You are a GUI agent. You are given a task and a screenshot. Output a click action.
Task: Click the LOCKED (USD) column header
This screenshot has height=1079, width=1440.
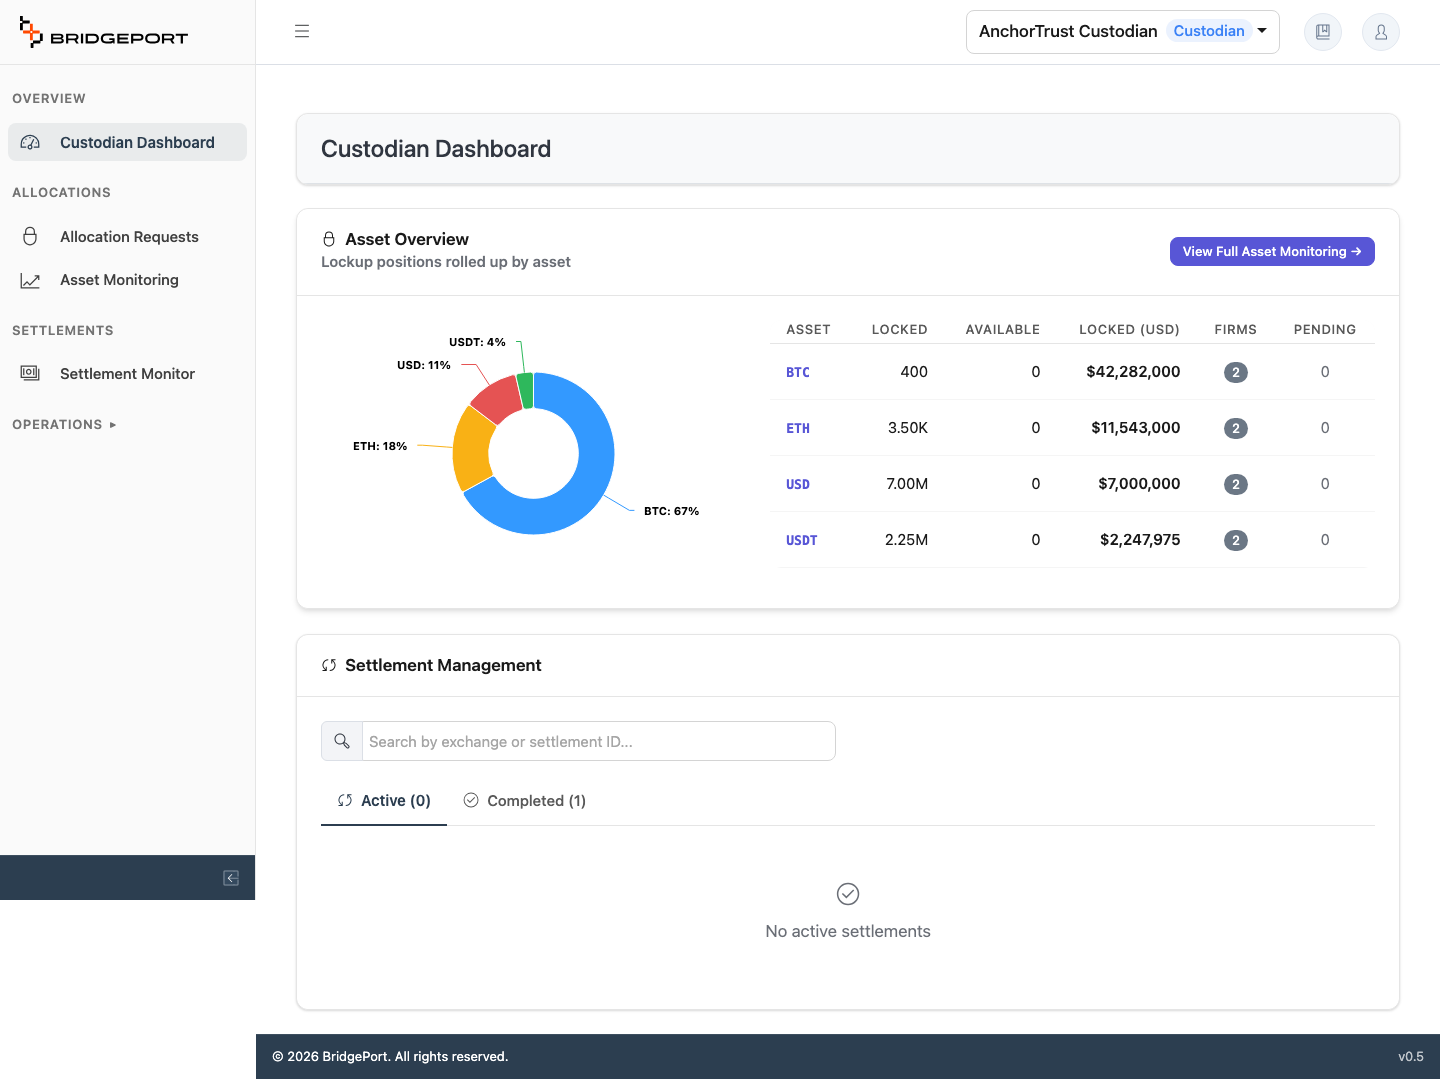[1129, 329]
